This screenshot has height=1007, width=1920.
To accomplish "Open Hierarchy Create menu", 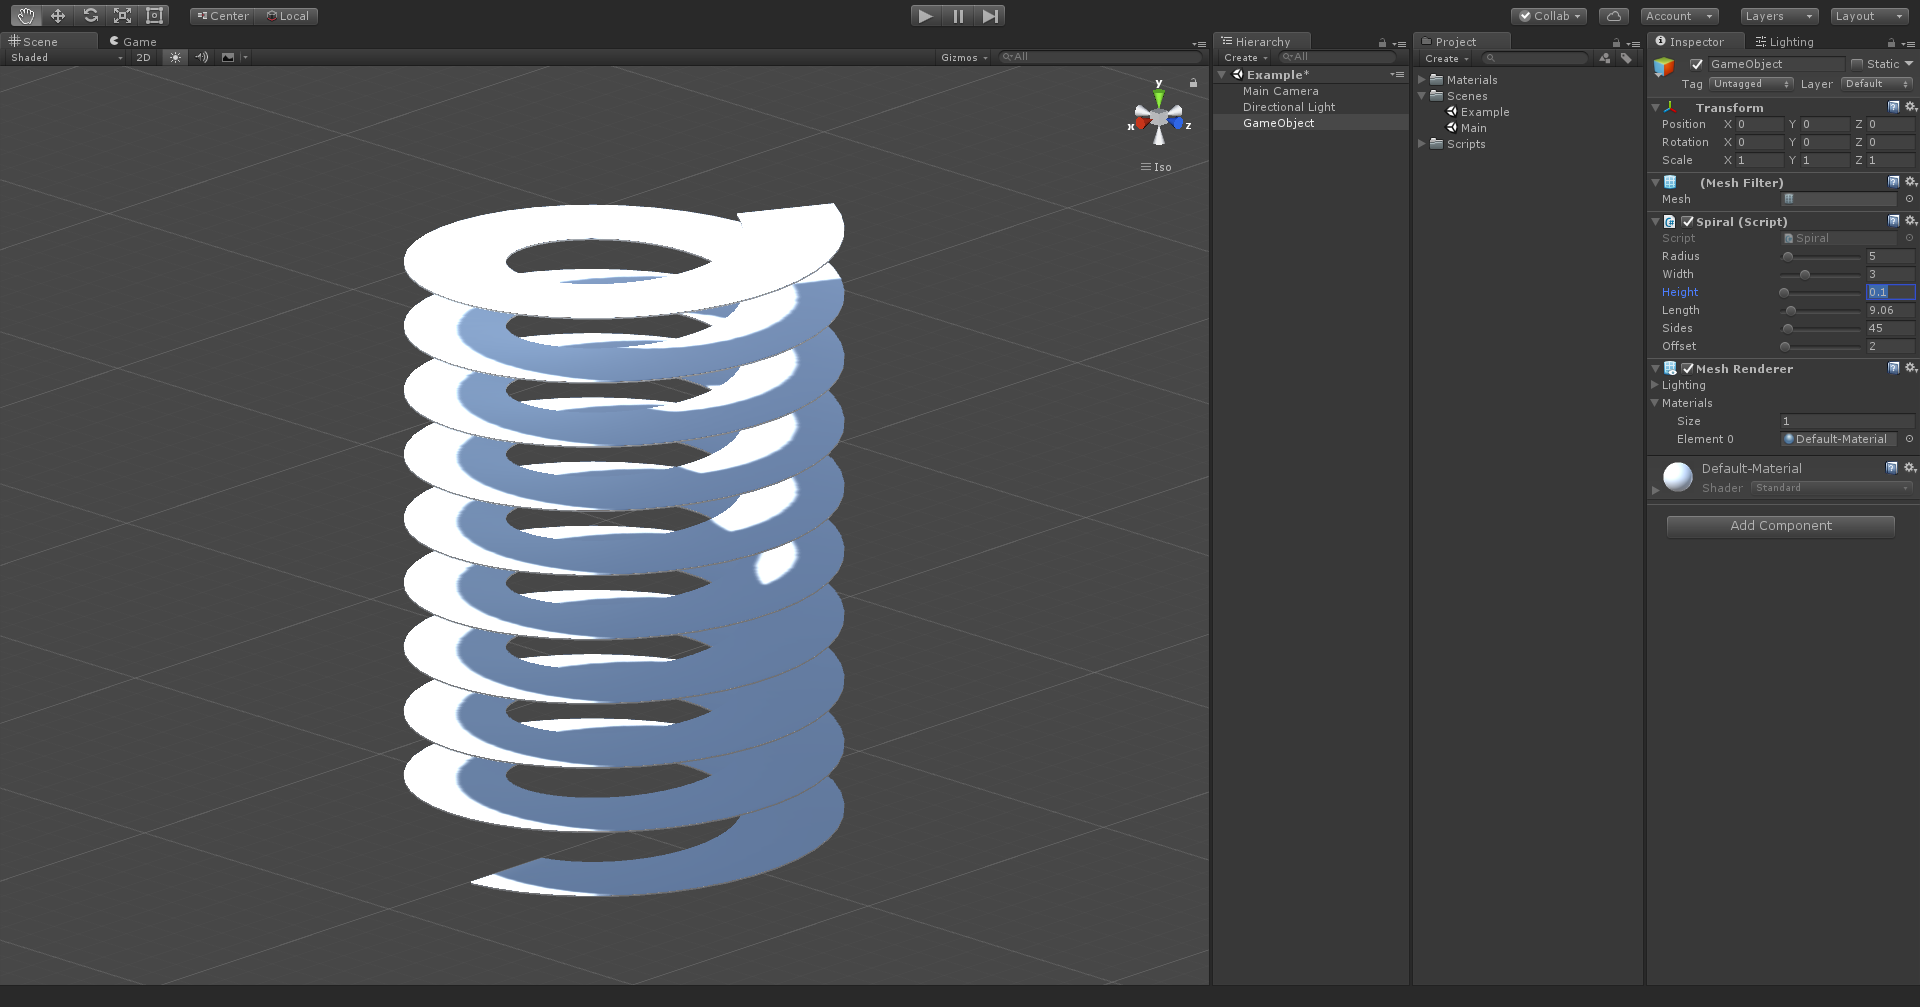I will click(1245, 58).
